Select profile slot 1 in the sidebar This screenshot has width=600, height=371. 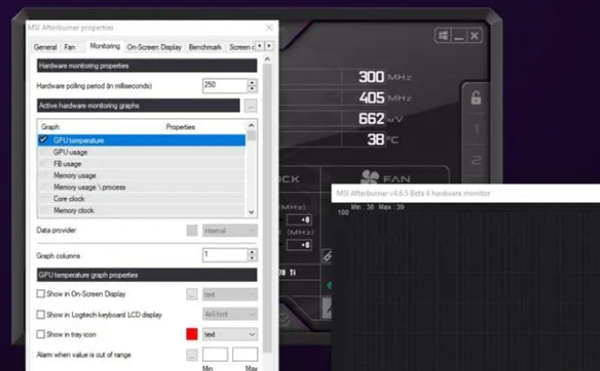pos(476,129)
